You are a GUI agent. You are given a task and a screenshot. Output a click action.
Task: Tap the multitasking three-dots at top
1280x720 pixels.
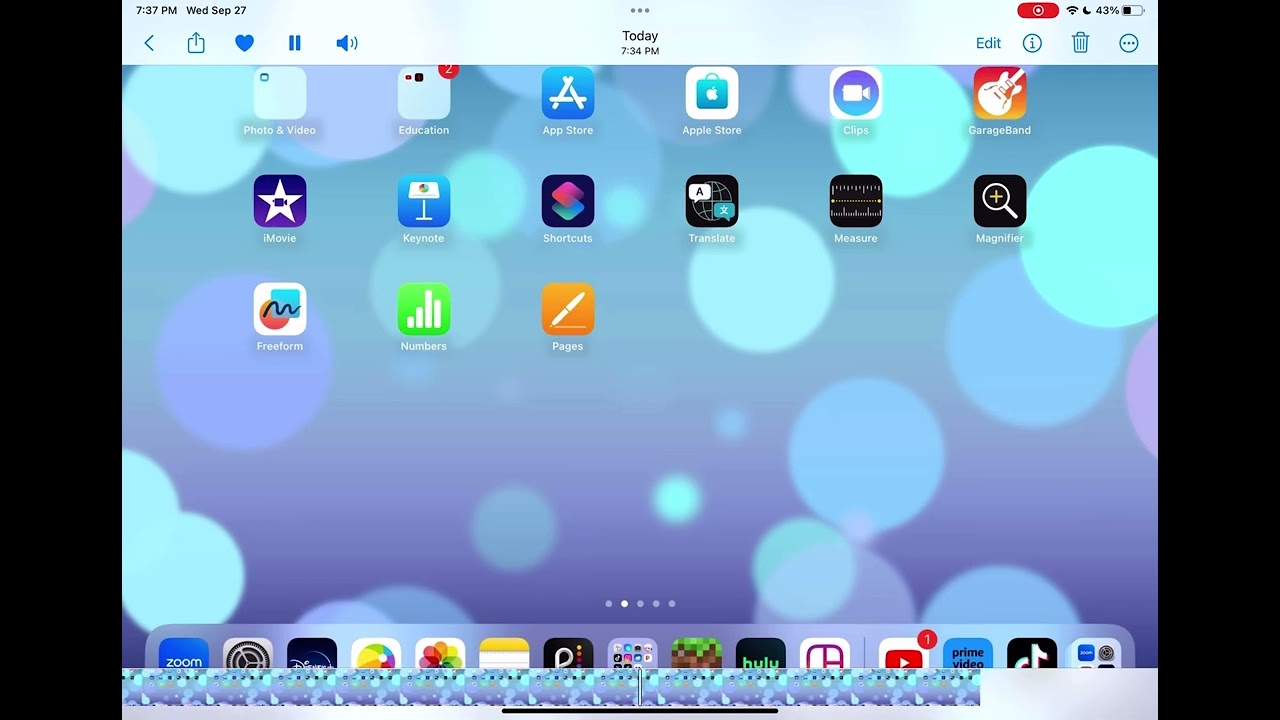(640, 10)
